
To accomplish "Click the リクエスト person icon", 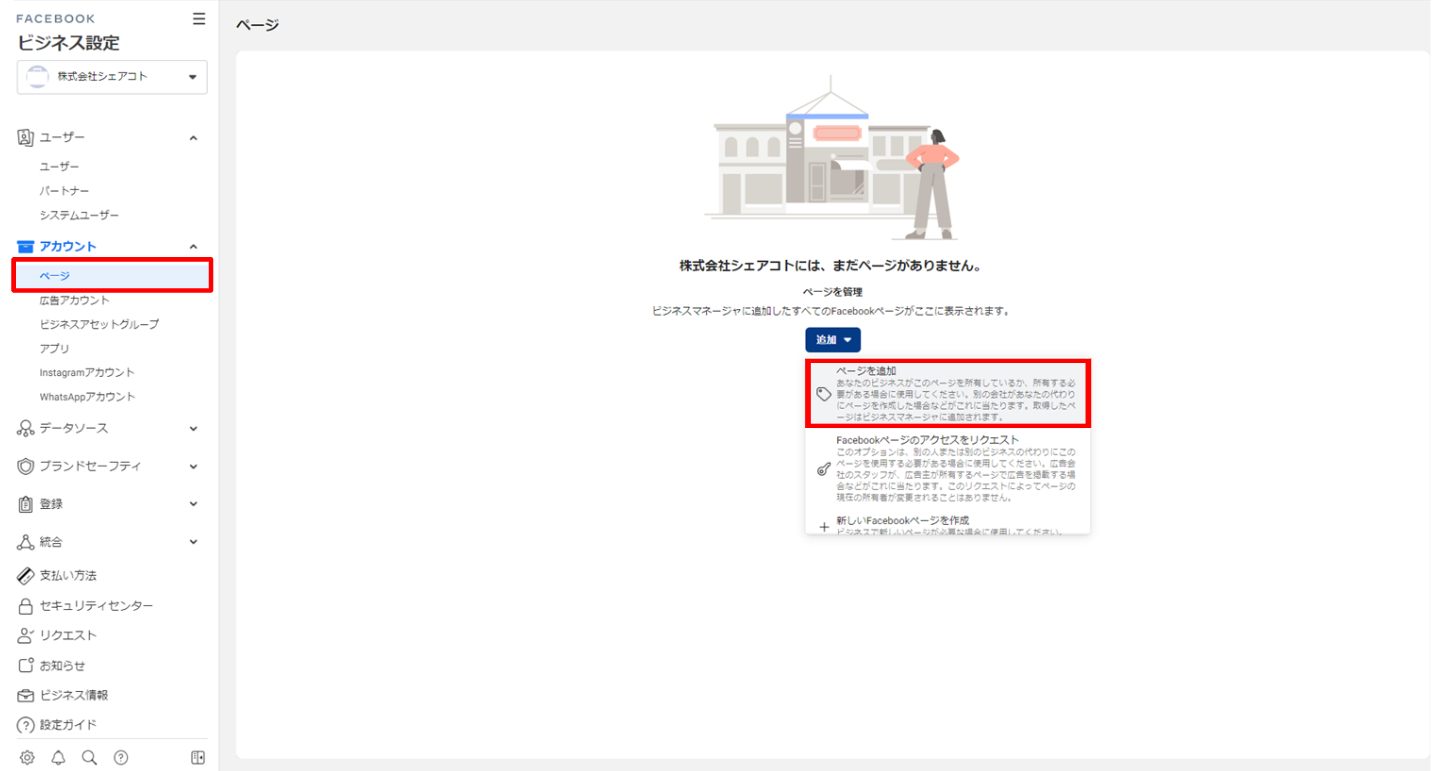I will click(x=26, y=636).
